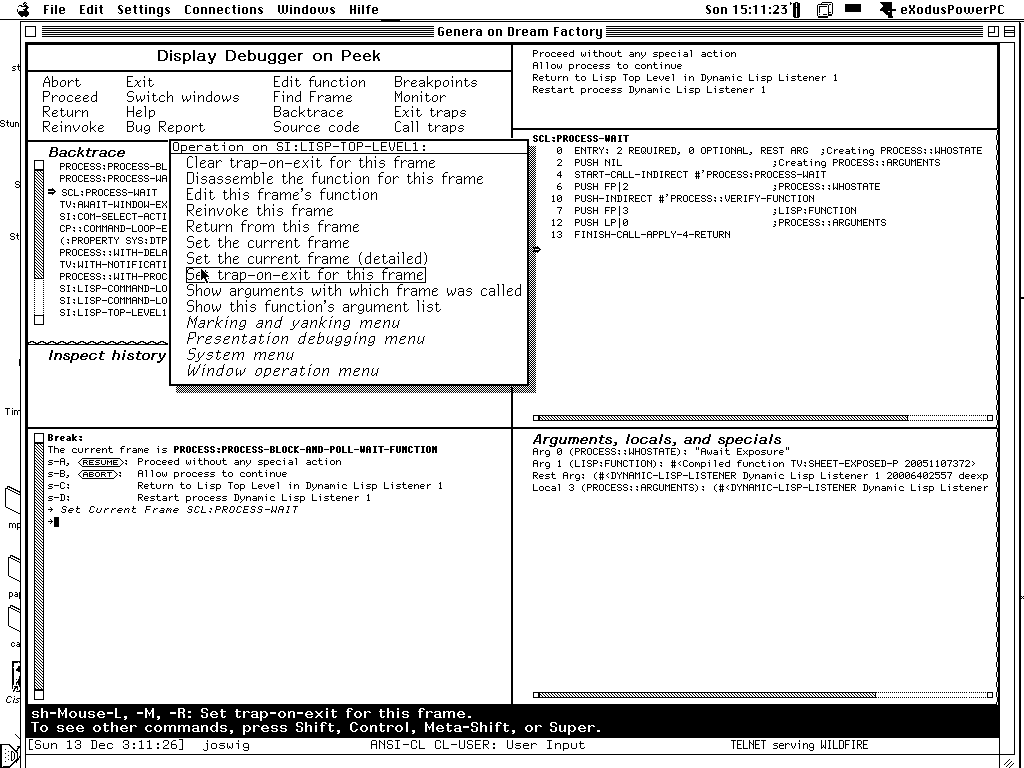The image size is (1024, 768).
Task: Open the Apple menu icon
Action: (x=24, y=9)
